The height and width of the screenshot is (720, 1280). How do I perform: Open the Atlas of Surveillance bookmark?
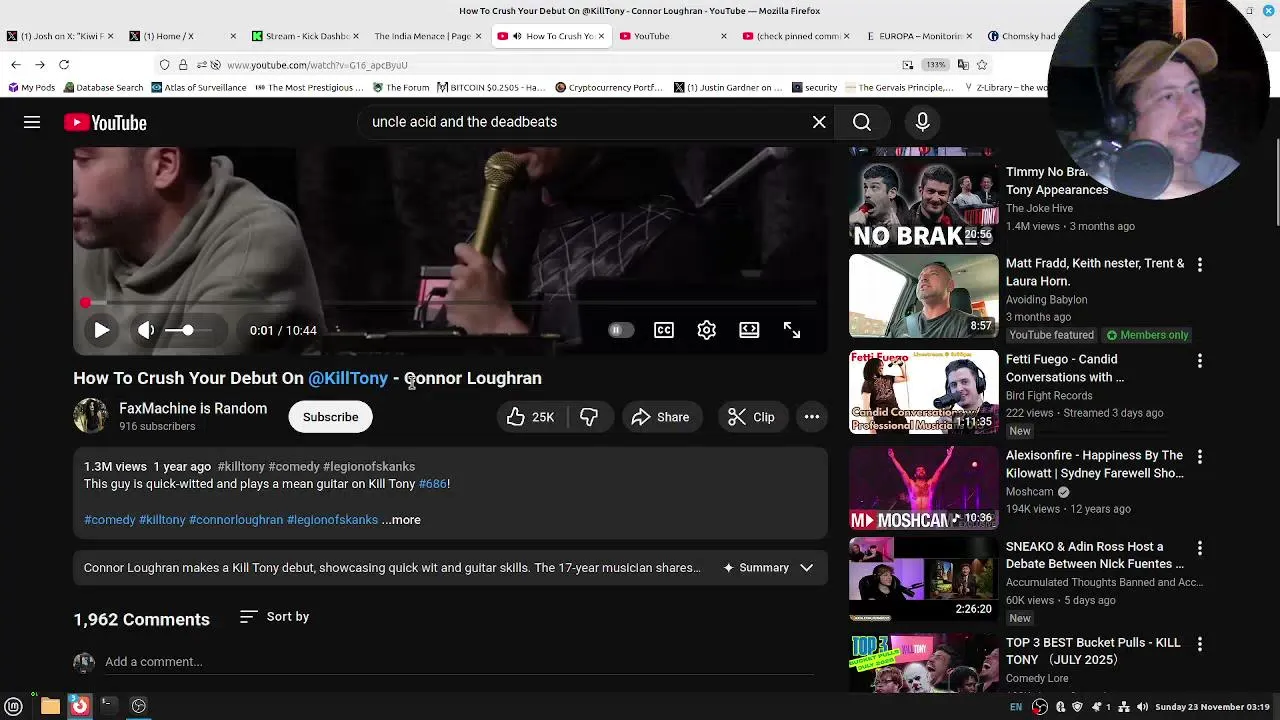coord(199,88)
